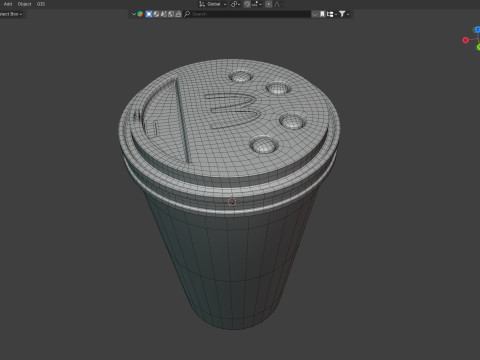Expand chevron before the multicolored sphere icon
The height and width of the screenshot is (360, 480).
pyautogui.click(x=134, y=14)
